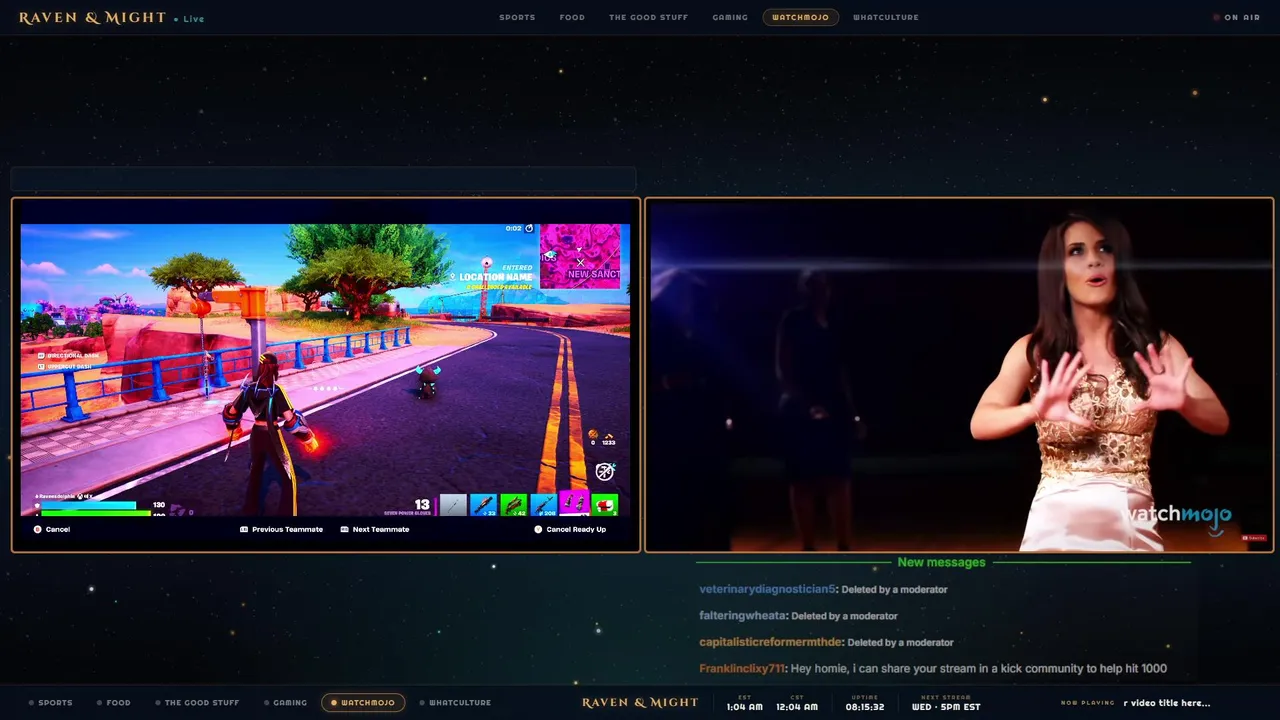This screenshot has width=1280, height=720.
Task: Click the game stream video panel
Action: [326, 375]
